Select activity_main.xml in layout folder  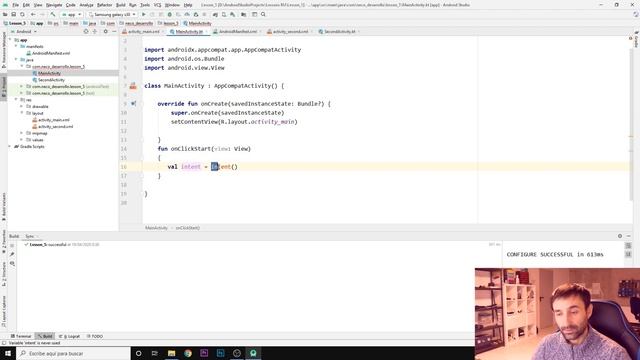(54, 120)
